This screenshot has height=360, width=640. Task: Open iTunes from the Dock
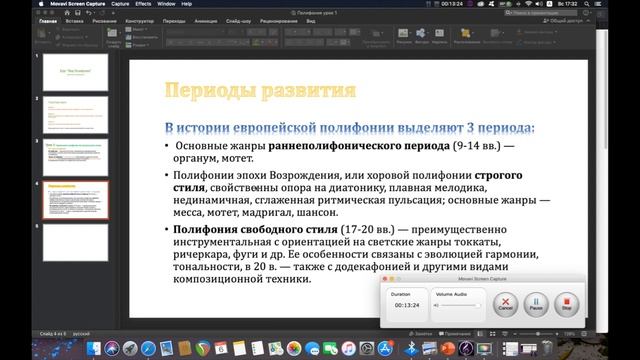coord(348,348)
